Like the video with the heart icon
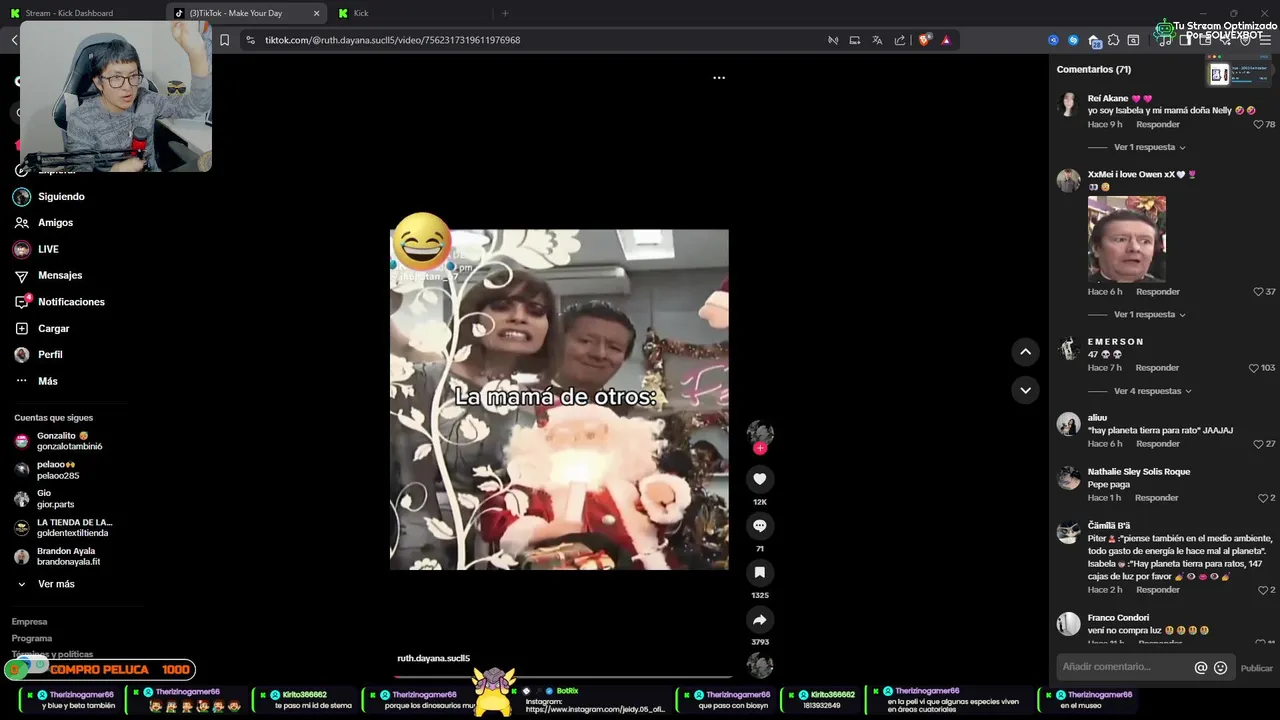This screenshot has width=1280, height=720. [760, 479]
